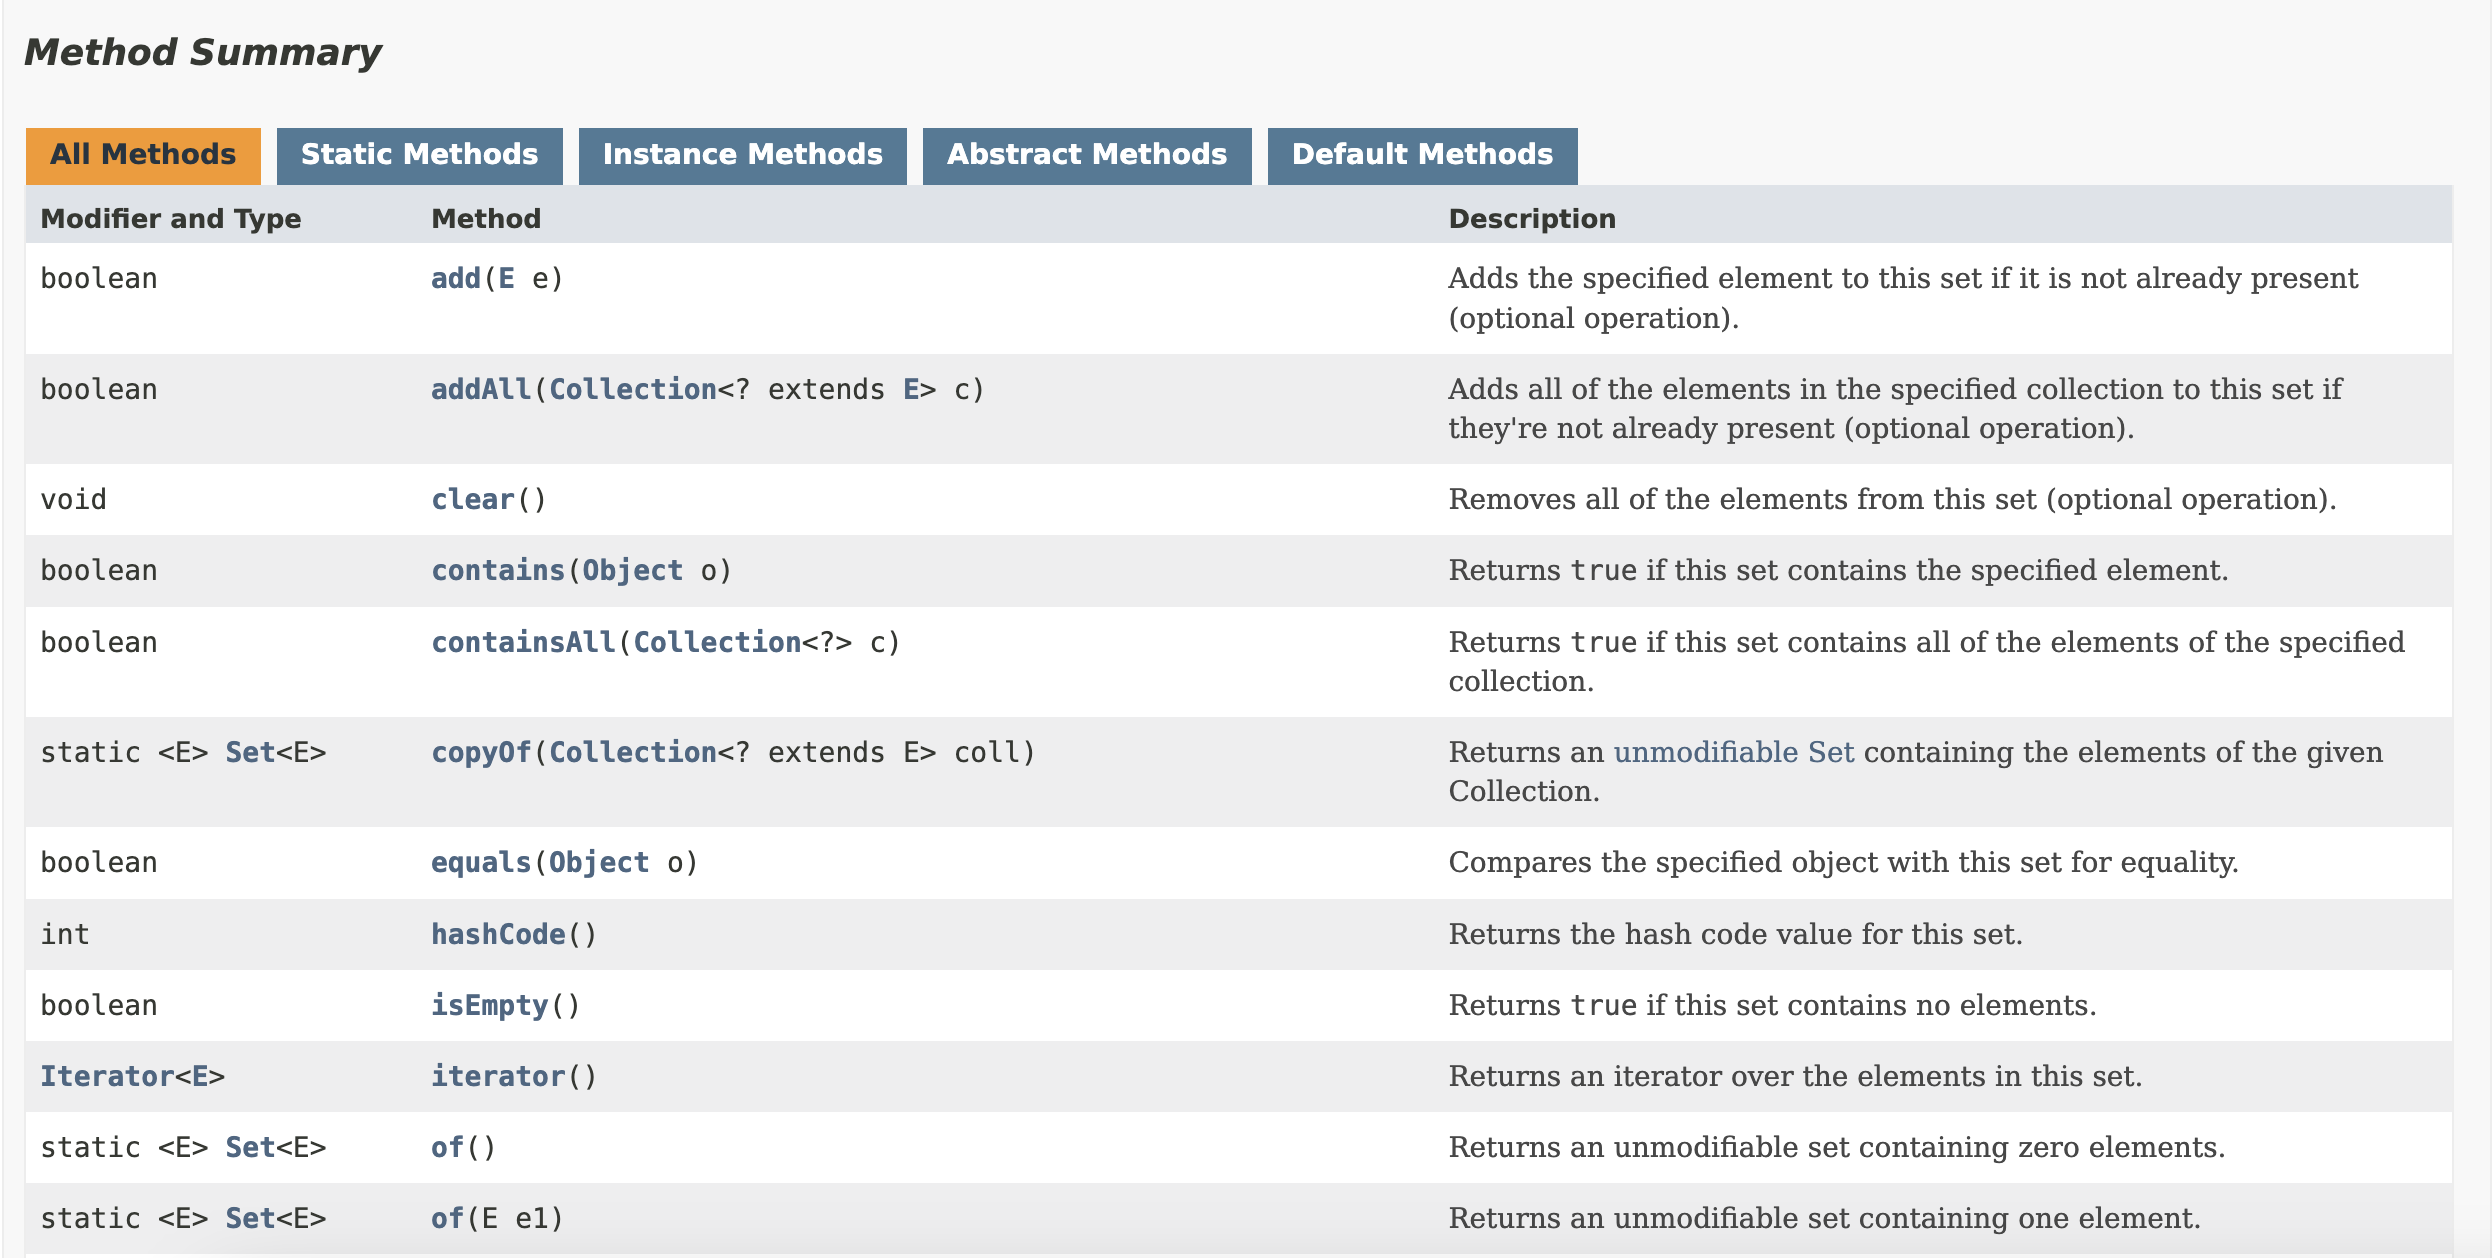The image size is (2492, 1258).
Task: Open the clear() method link
Action: tap(472, 500)
